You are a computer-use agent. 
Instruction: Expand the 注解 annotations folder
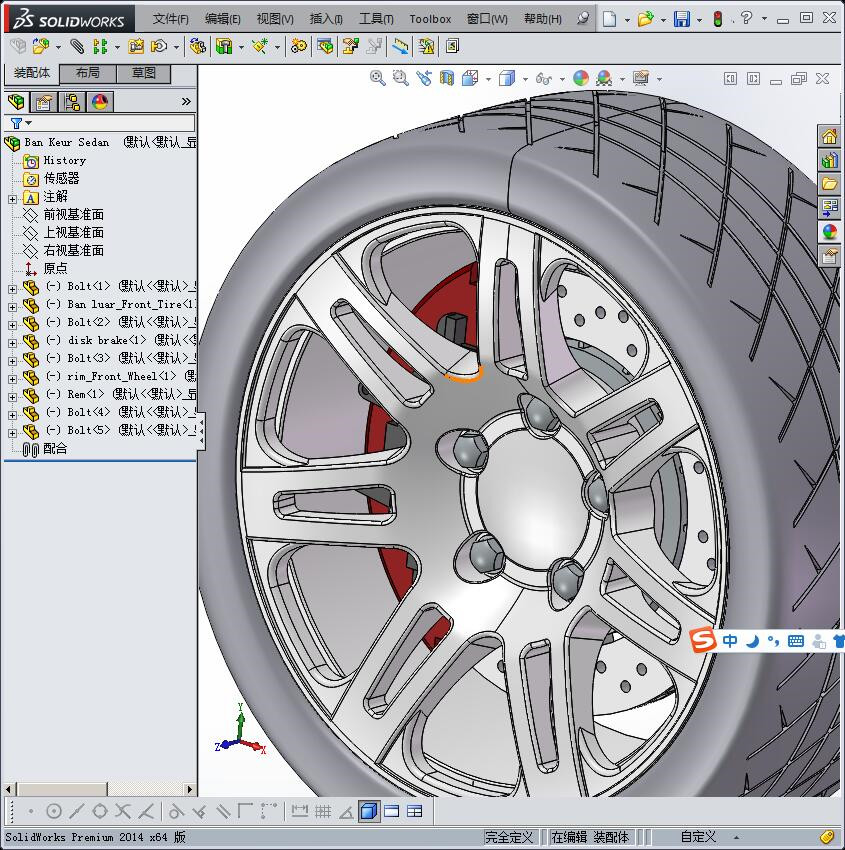tap(12, 199)
